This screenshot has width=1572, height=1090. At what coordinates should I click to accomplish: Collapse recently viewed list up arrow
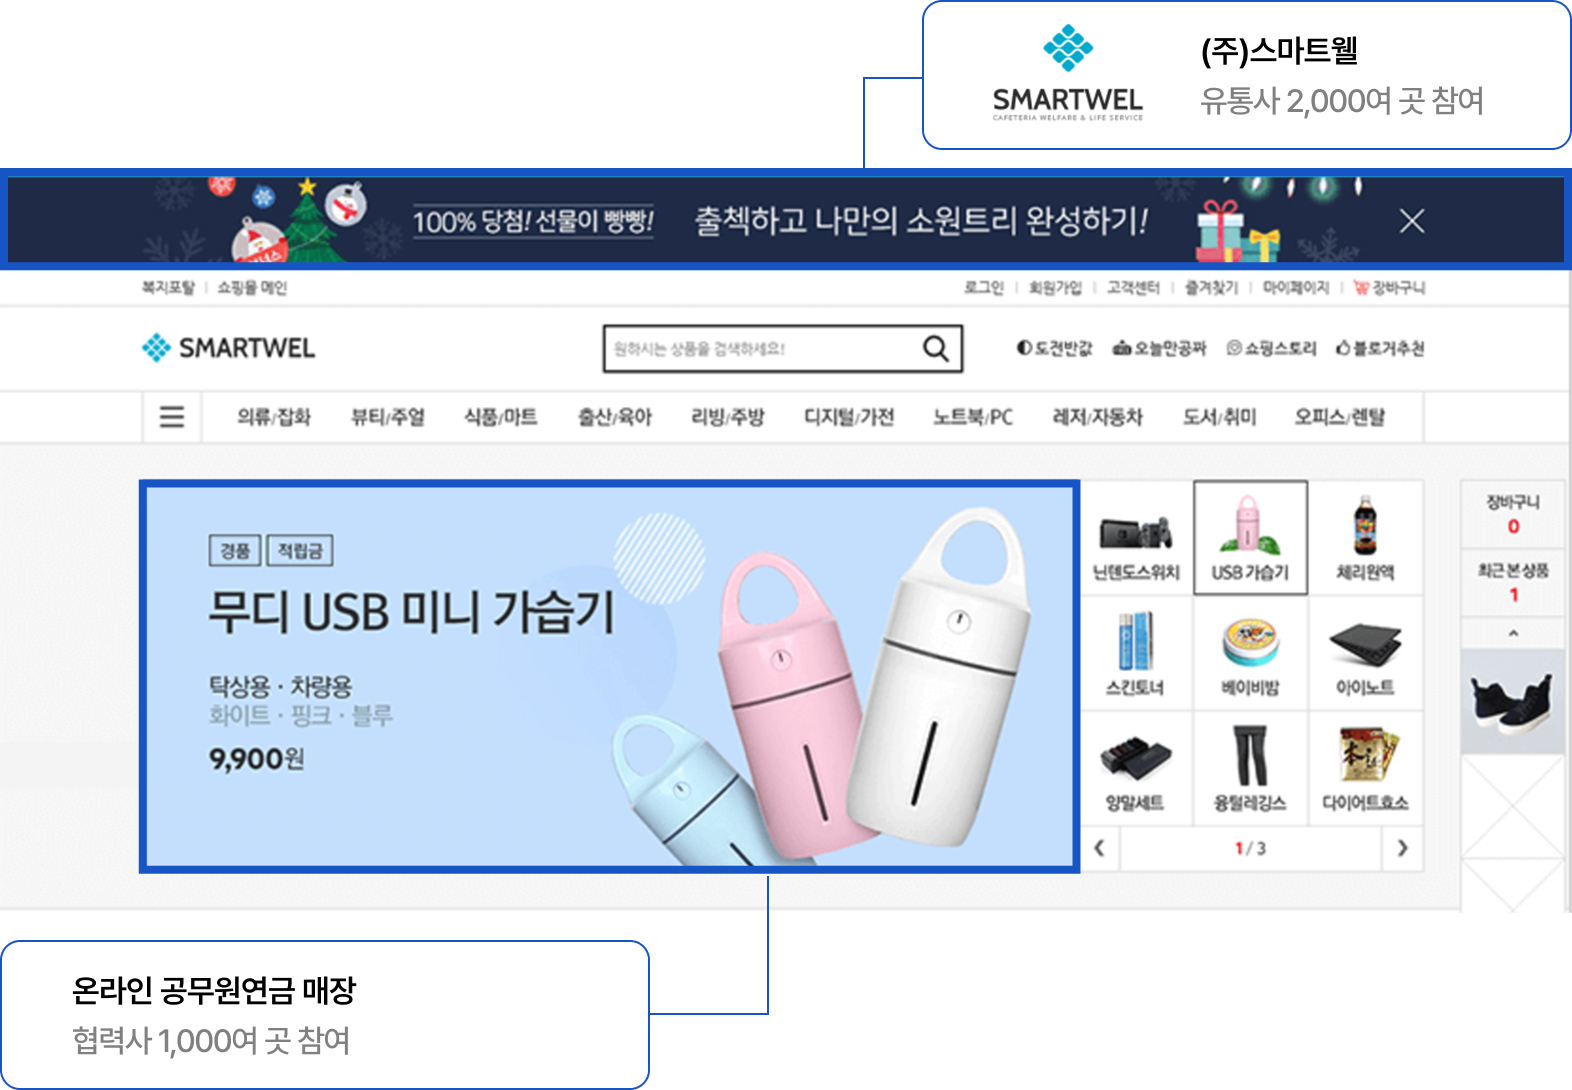[1513, 633]
